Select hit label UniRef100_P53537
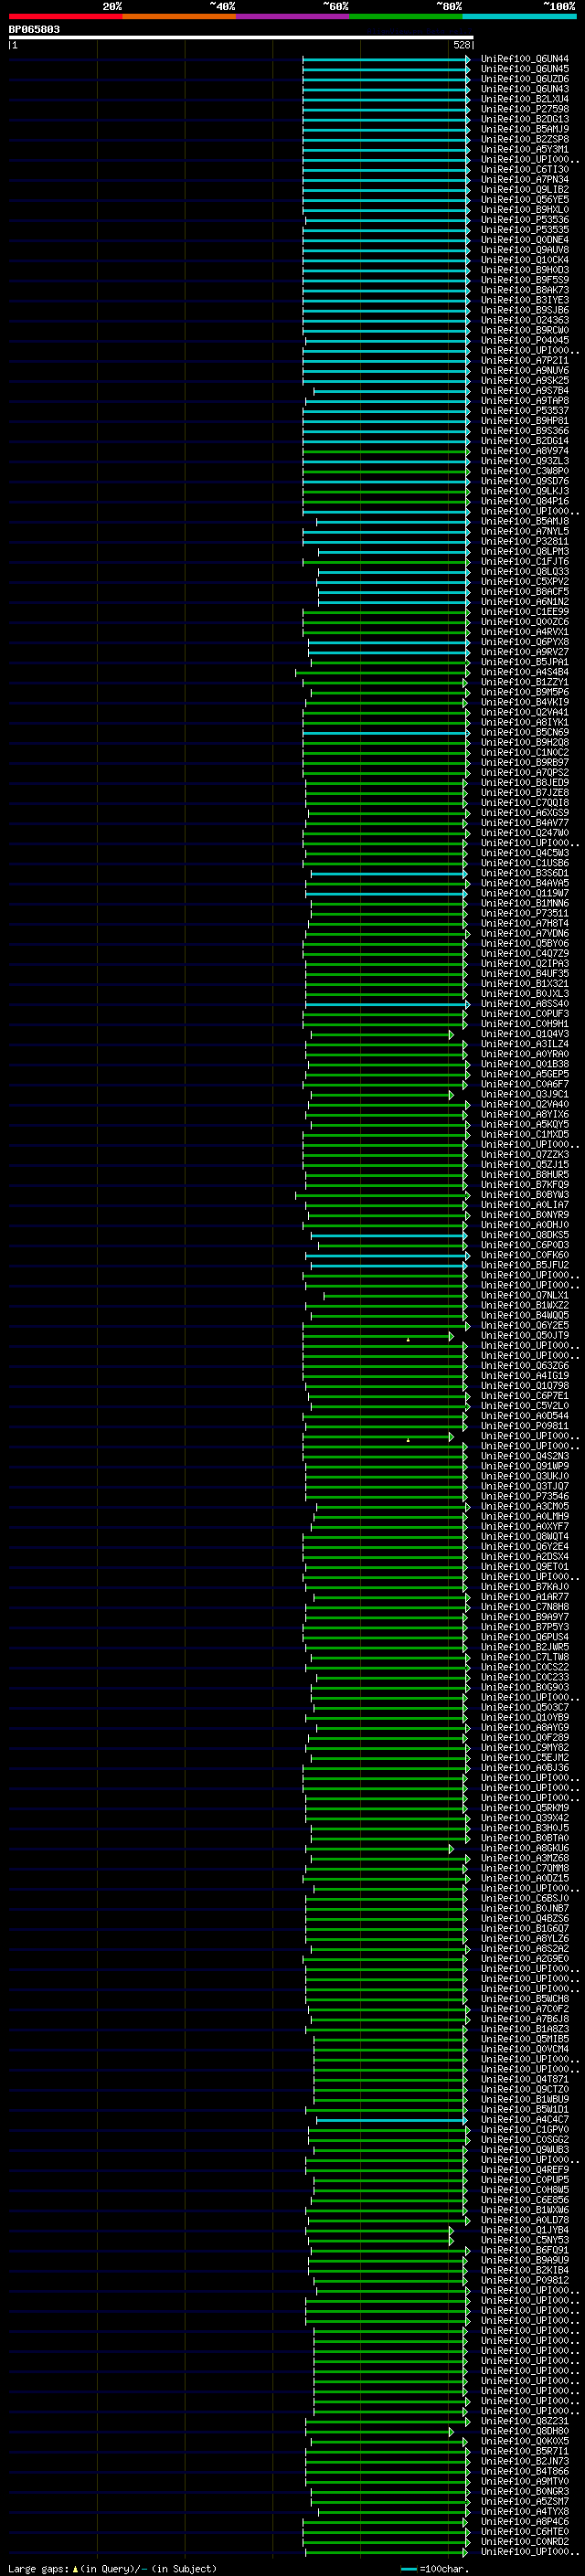The height and width of the screenshot is (2576, 585). coord(525,411)
